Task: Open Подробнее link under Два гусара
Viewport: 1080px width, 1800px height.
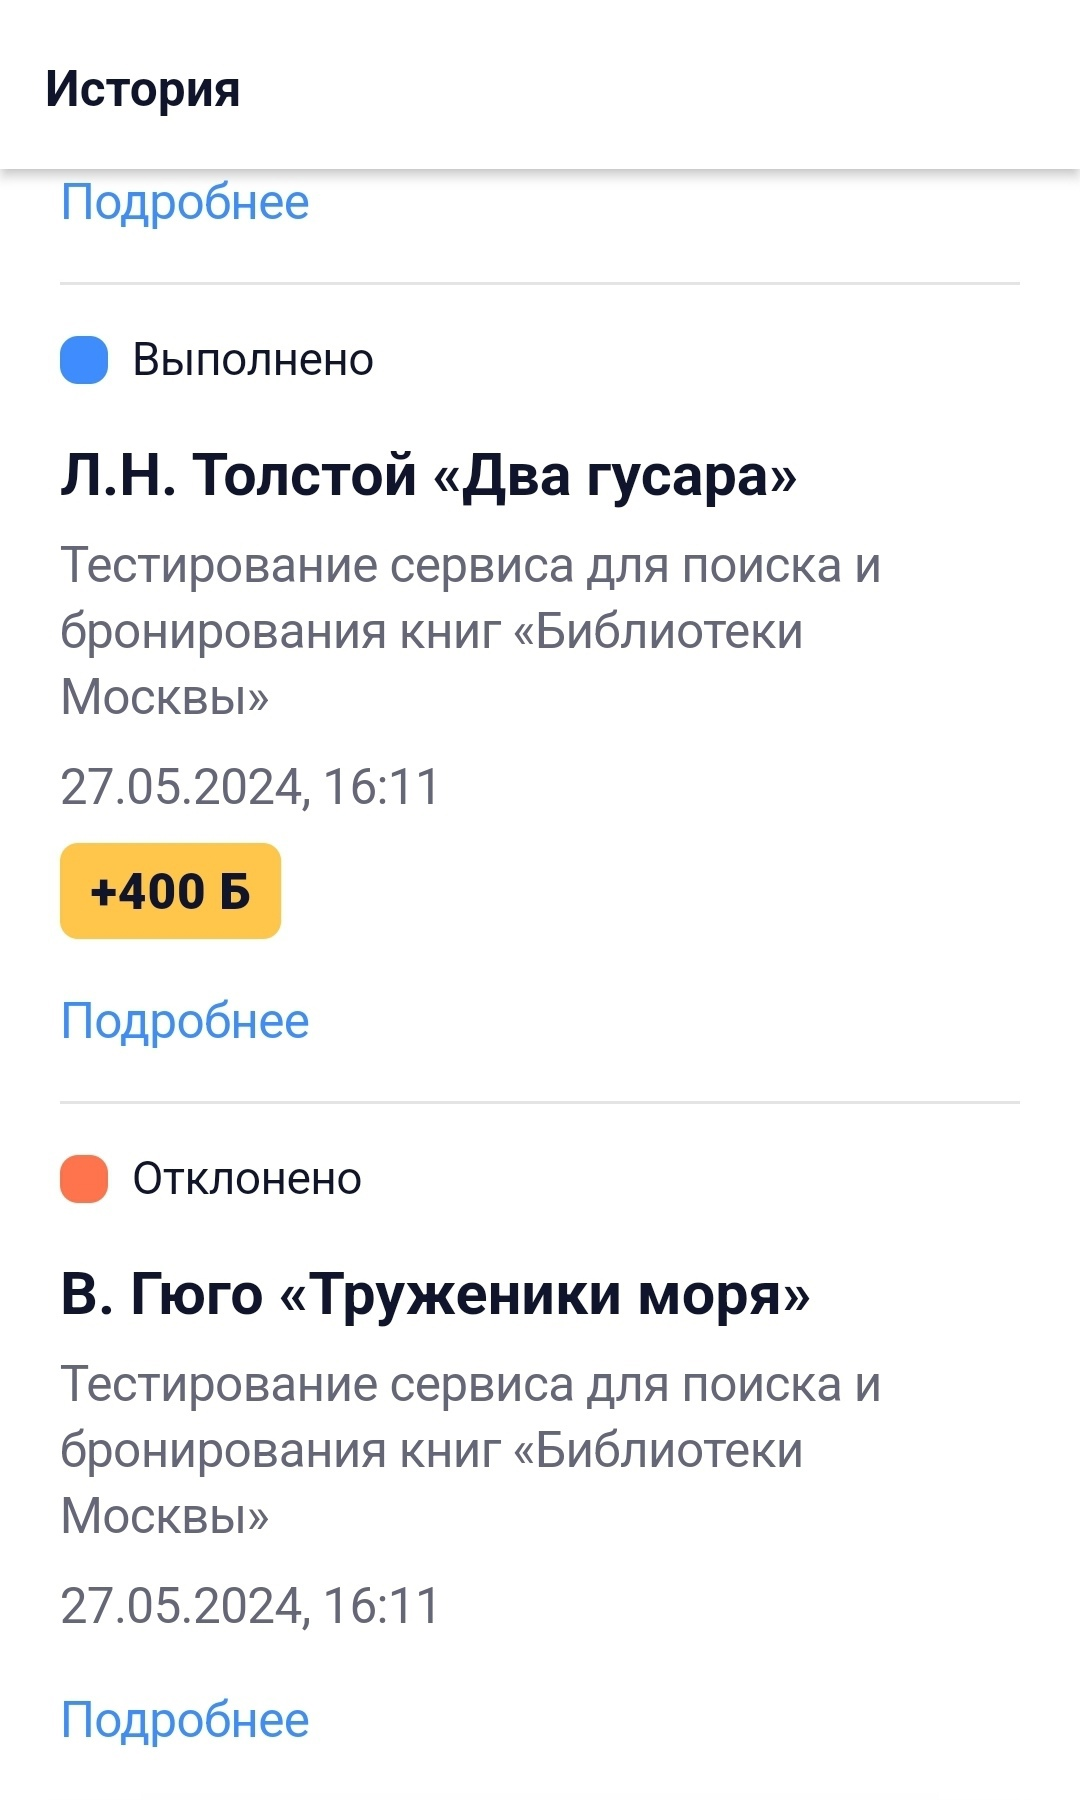Action: click(185, 1021)
